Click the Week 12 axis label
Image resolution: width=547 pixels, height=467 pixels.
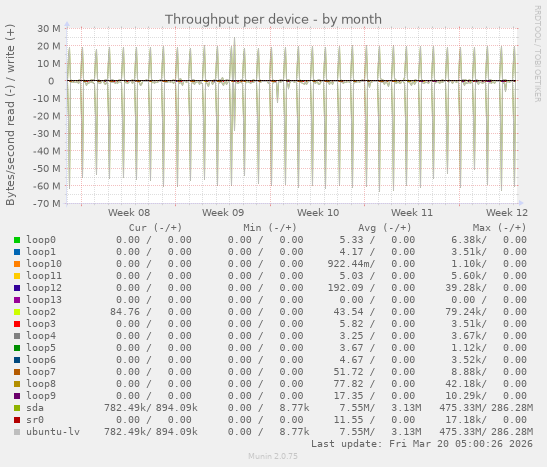point(507,213)
